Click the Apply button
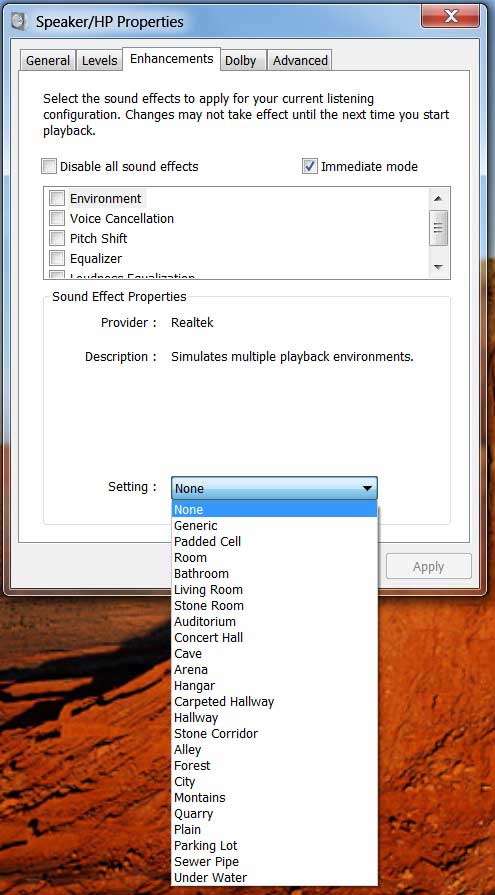Image resolution: width=495 pixels, height=895 pixels. (428, 567)
